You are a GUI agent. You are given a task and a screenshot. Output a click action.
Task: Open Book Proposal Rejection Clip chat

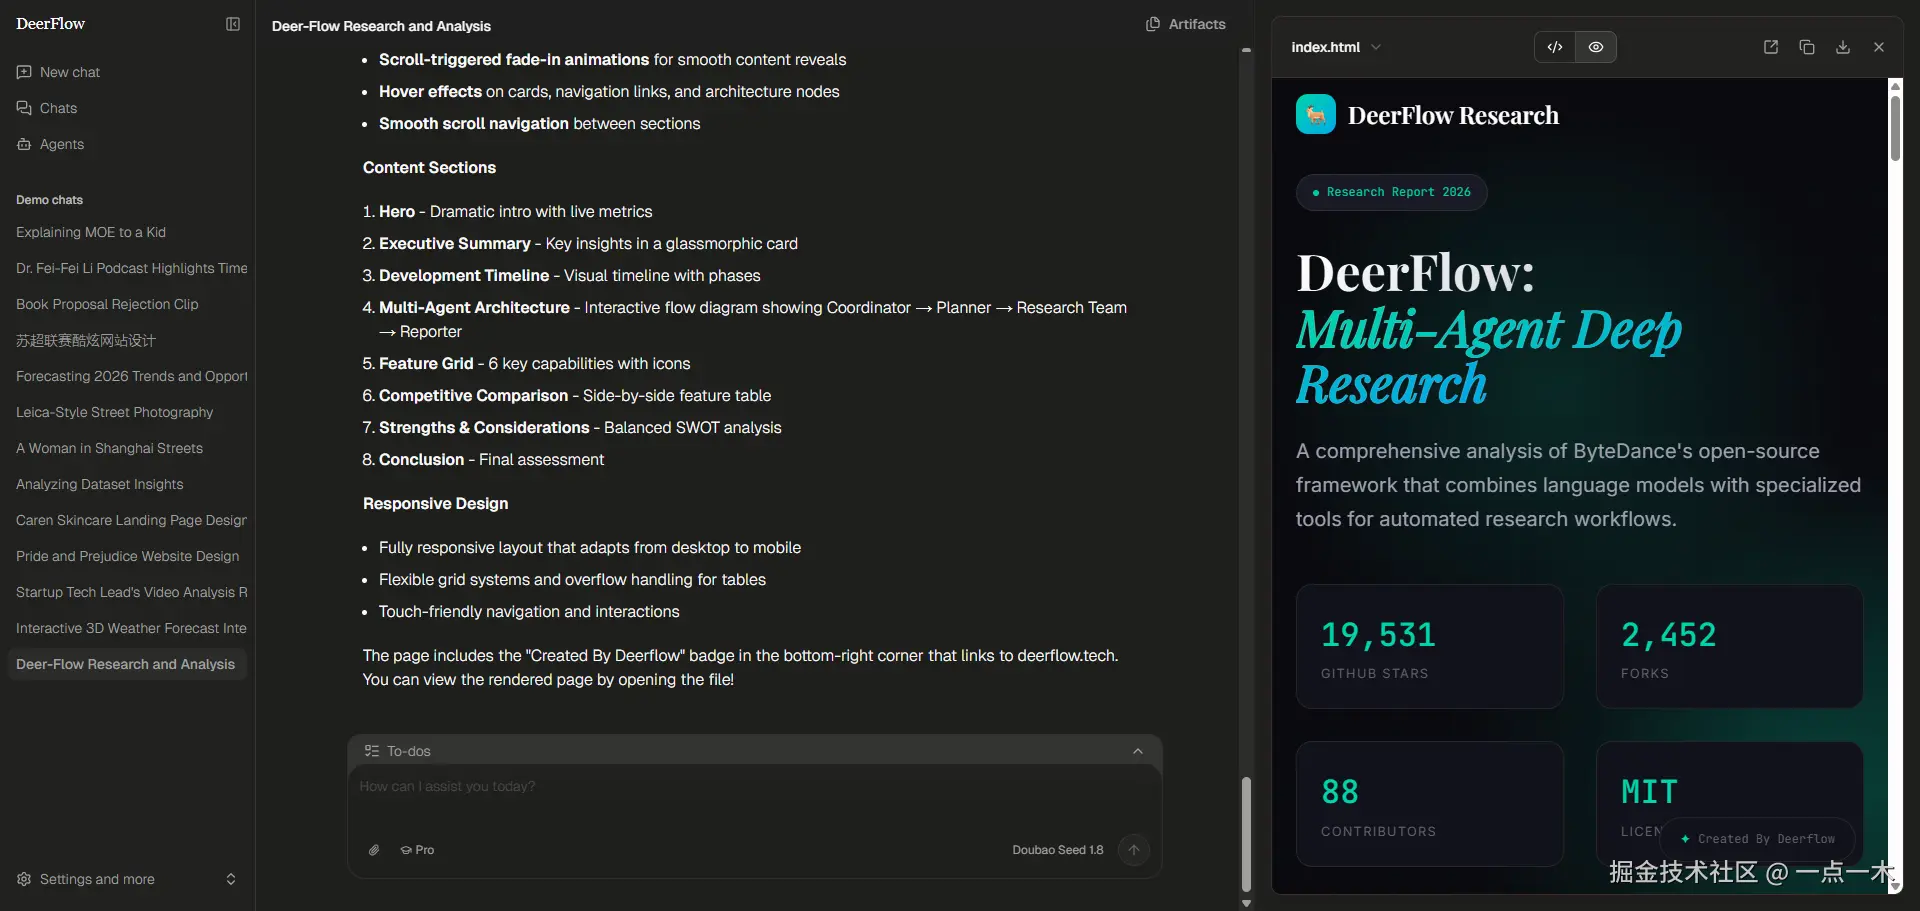pyautogui.click(x=127, y=304)
